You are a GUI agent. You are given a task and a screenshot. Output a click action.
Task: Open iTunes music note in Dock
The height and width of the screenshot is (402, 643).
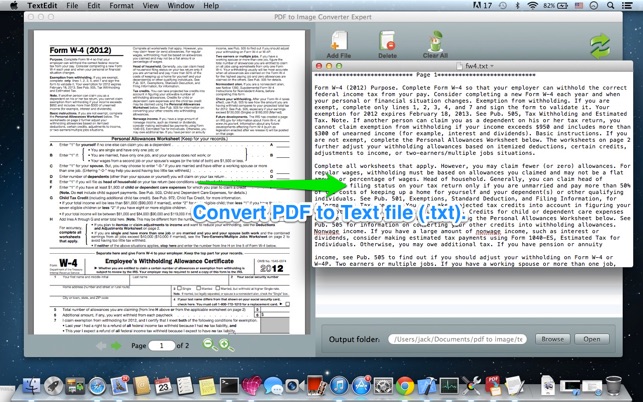(x=339, y=386)
